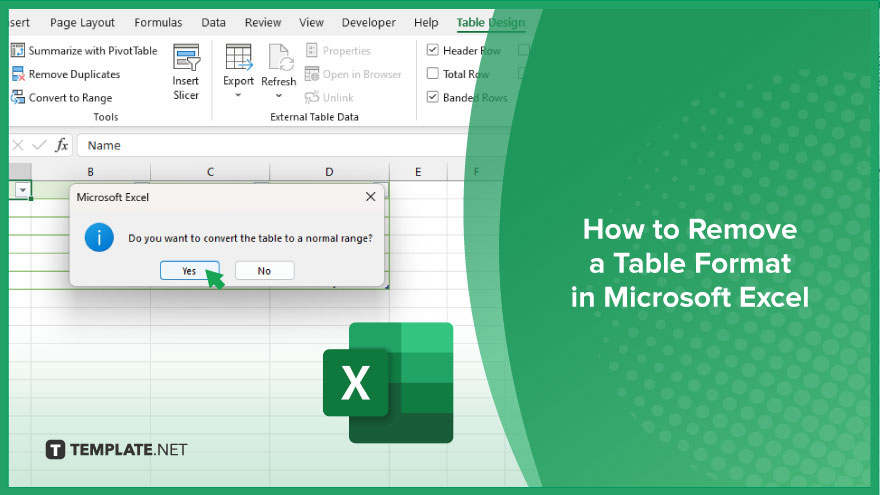The image size is (880, 495).
Task: Click No in the convert dialog
Action: pyautogui.click(x=264, y=271)
